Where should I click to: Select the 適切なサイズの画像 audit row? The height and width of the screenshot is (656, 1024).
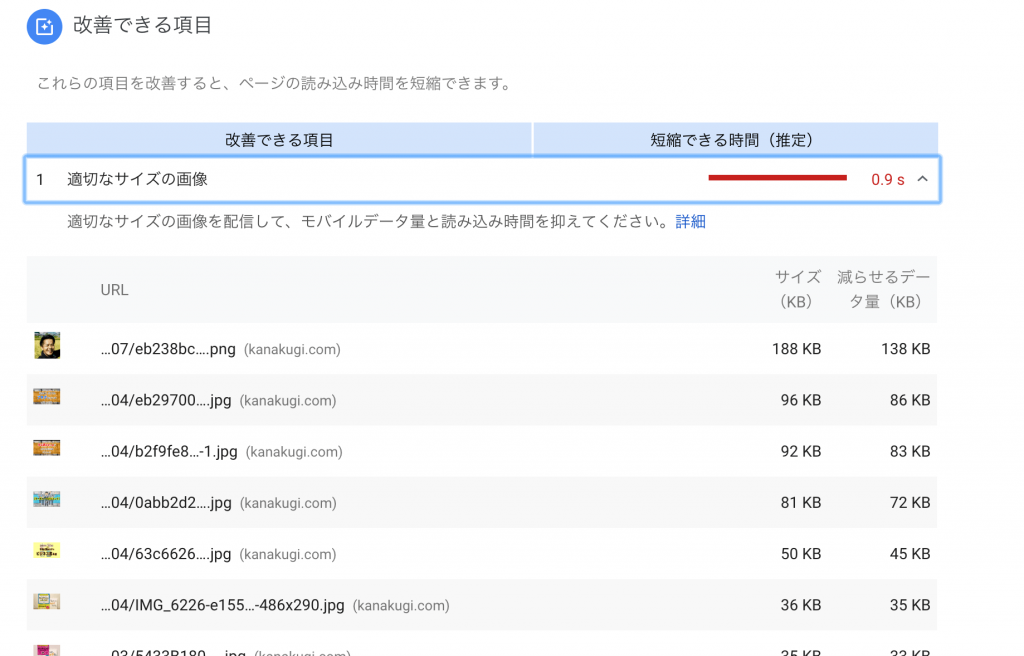482,179
